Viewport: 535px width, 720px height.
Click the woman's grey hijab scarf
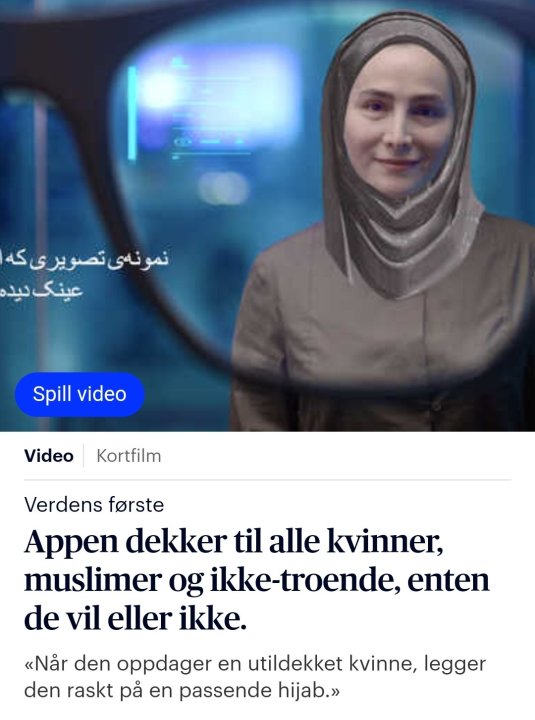tap(404, 197)
